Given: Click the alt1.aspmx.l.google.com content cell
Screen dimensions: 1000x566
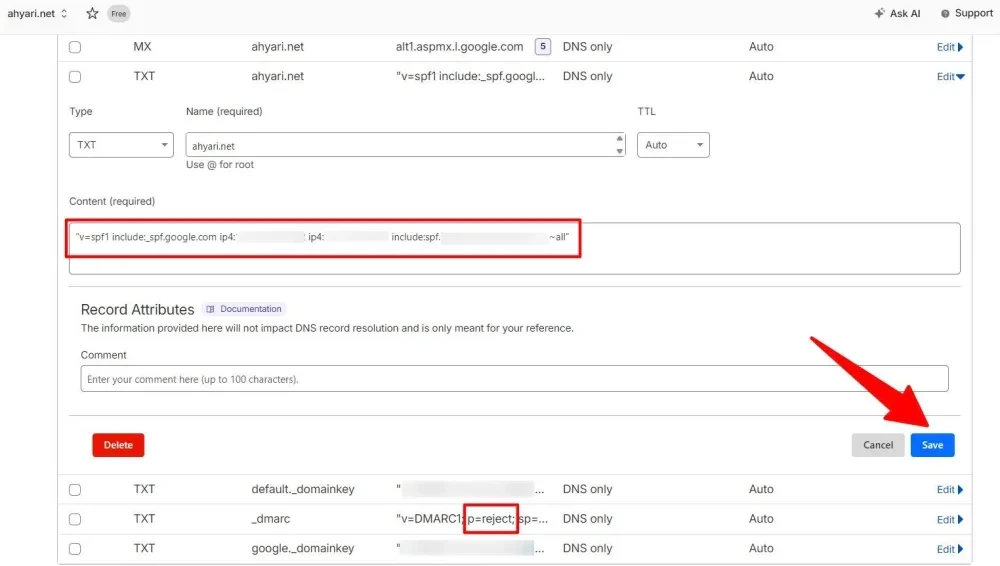Looking at the screenshot, I should pos(459,47).
